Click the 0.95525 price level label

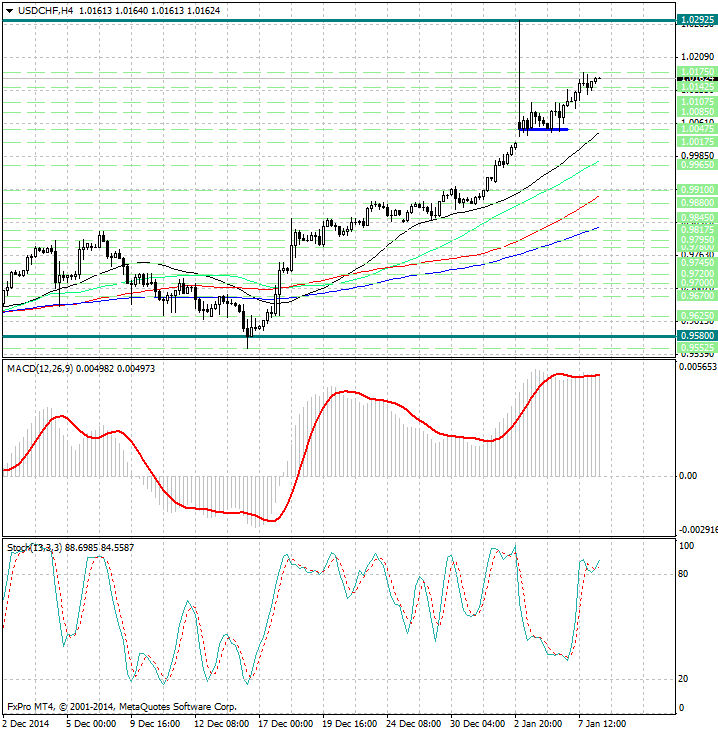pyautogui.click(x=697, y=348)
